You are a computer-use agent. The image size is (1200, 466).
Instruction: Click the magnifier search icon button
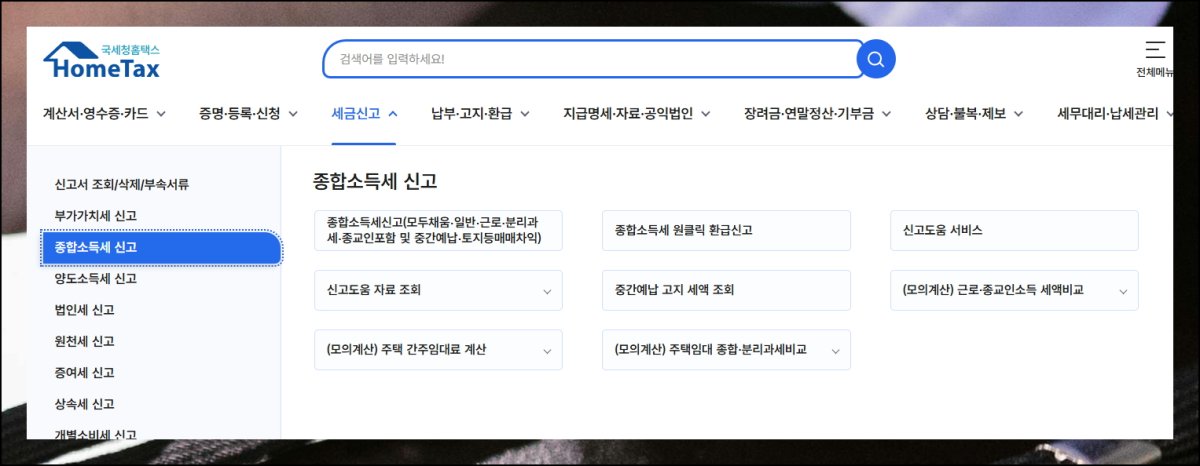[876, 59]
